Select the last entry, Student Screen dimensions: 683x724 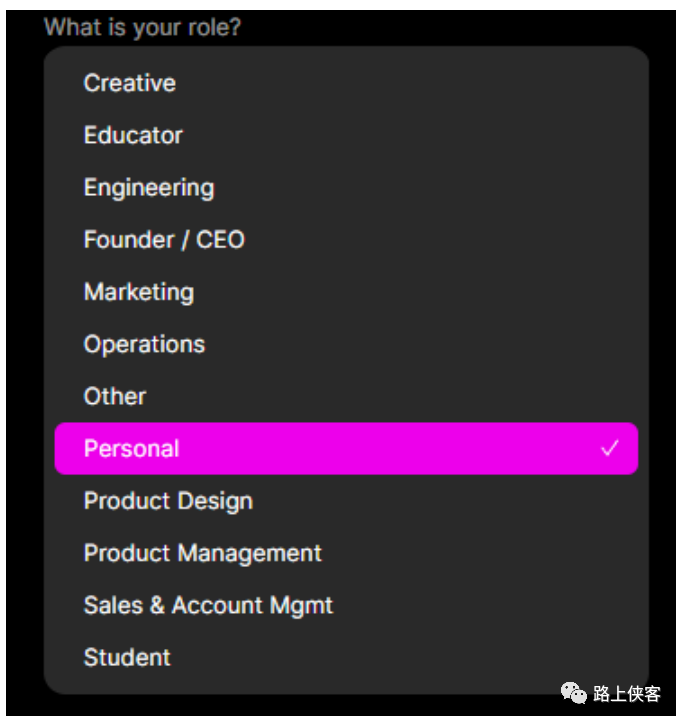click(x=127, y=657)
